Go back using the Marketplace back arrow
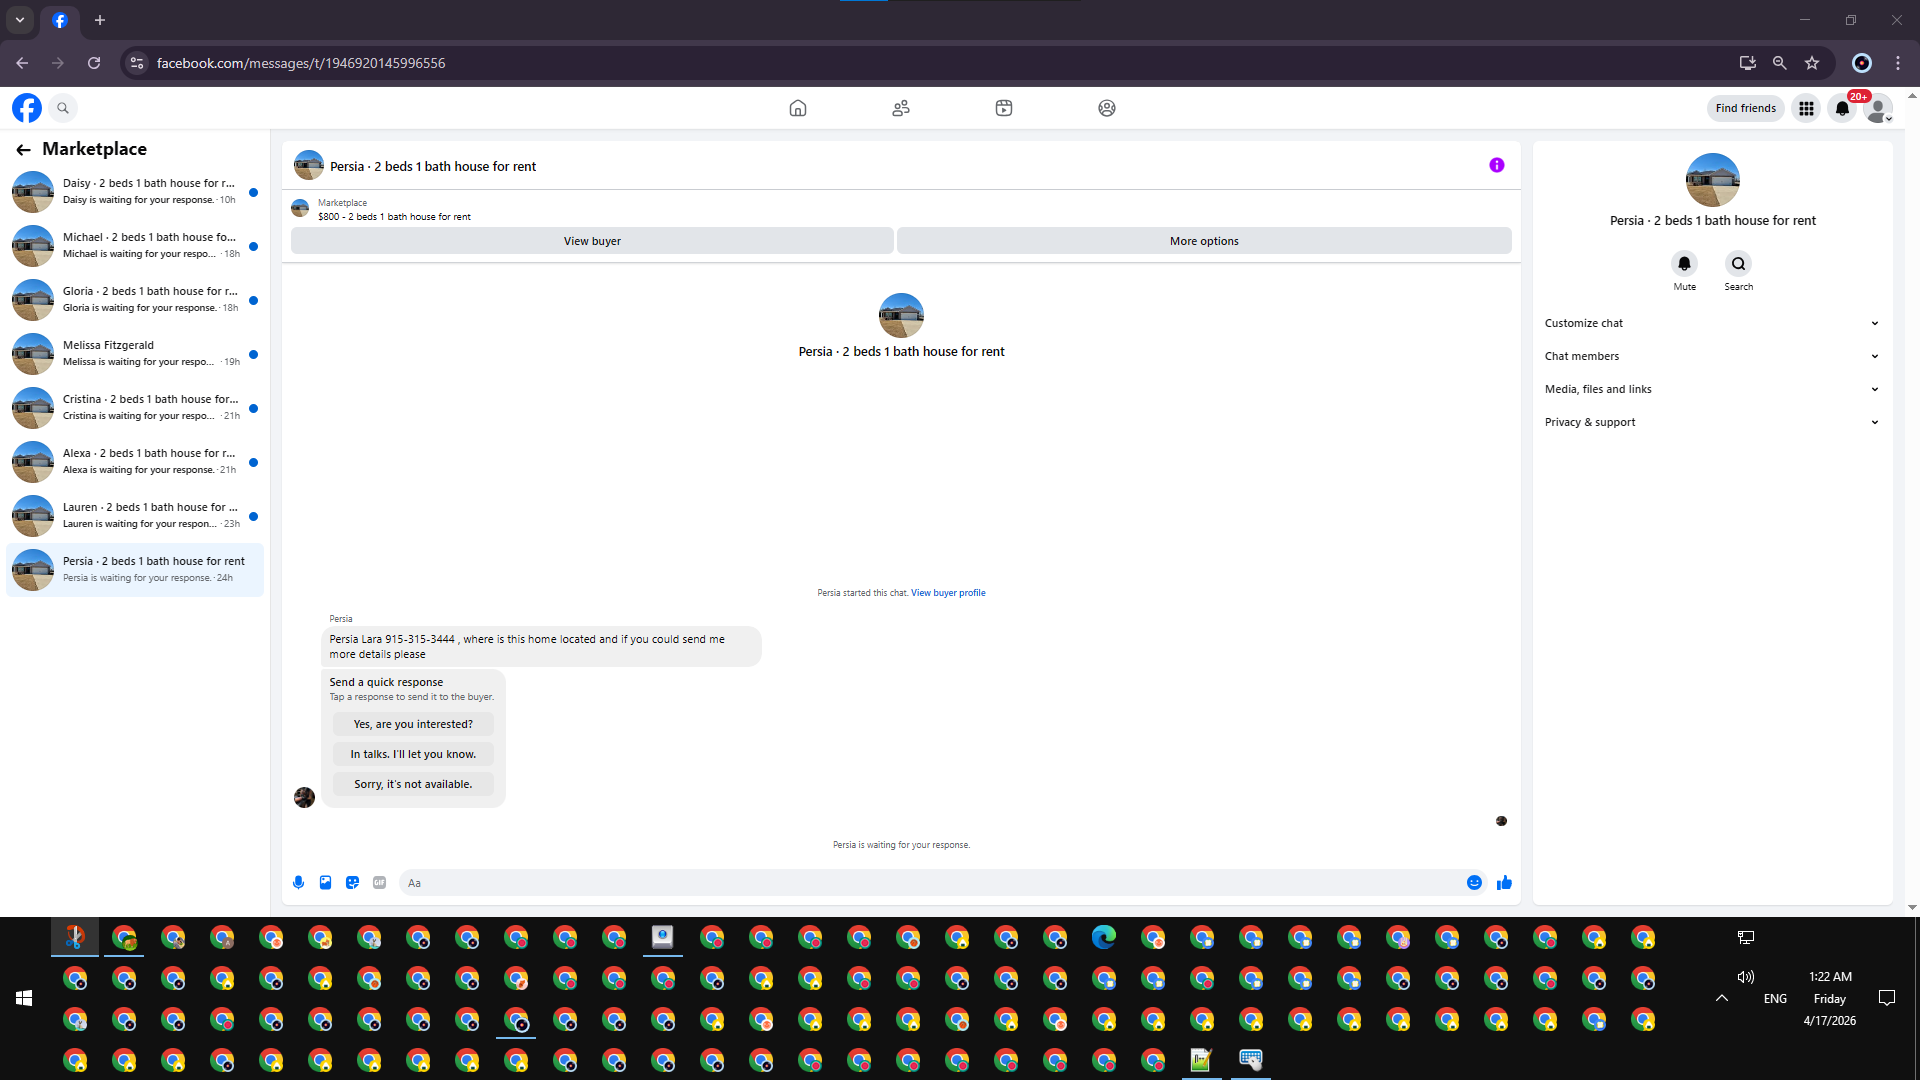Image resolution: width=1920 pixels, height=1080 pixels. [x=23, y=149]
